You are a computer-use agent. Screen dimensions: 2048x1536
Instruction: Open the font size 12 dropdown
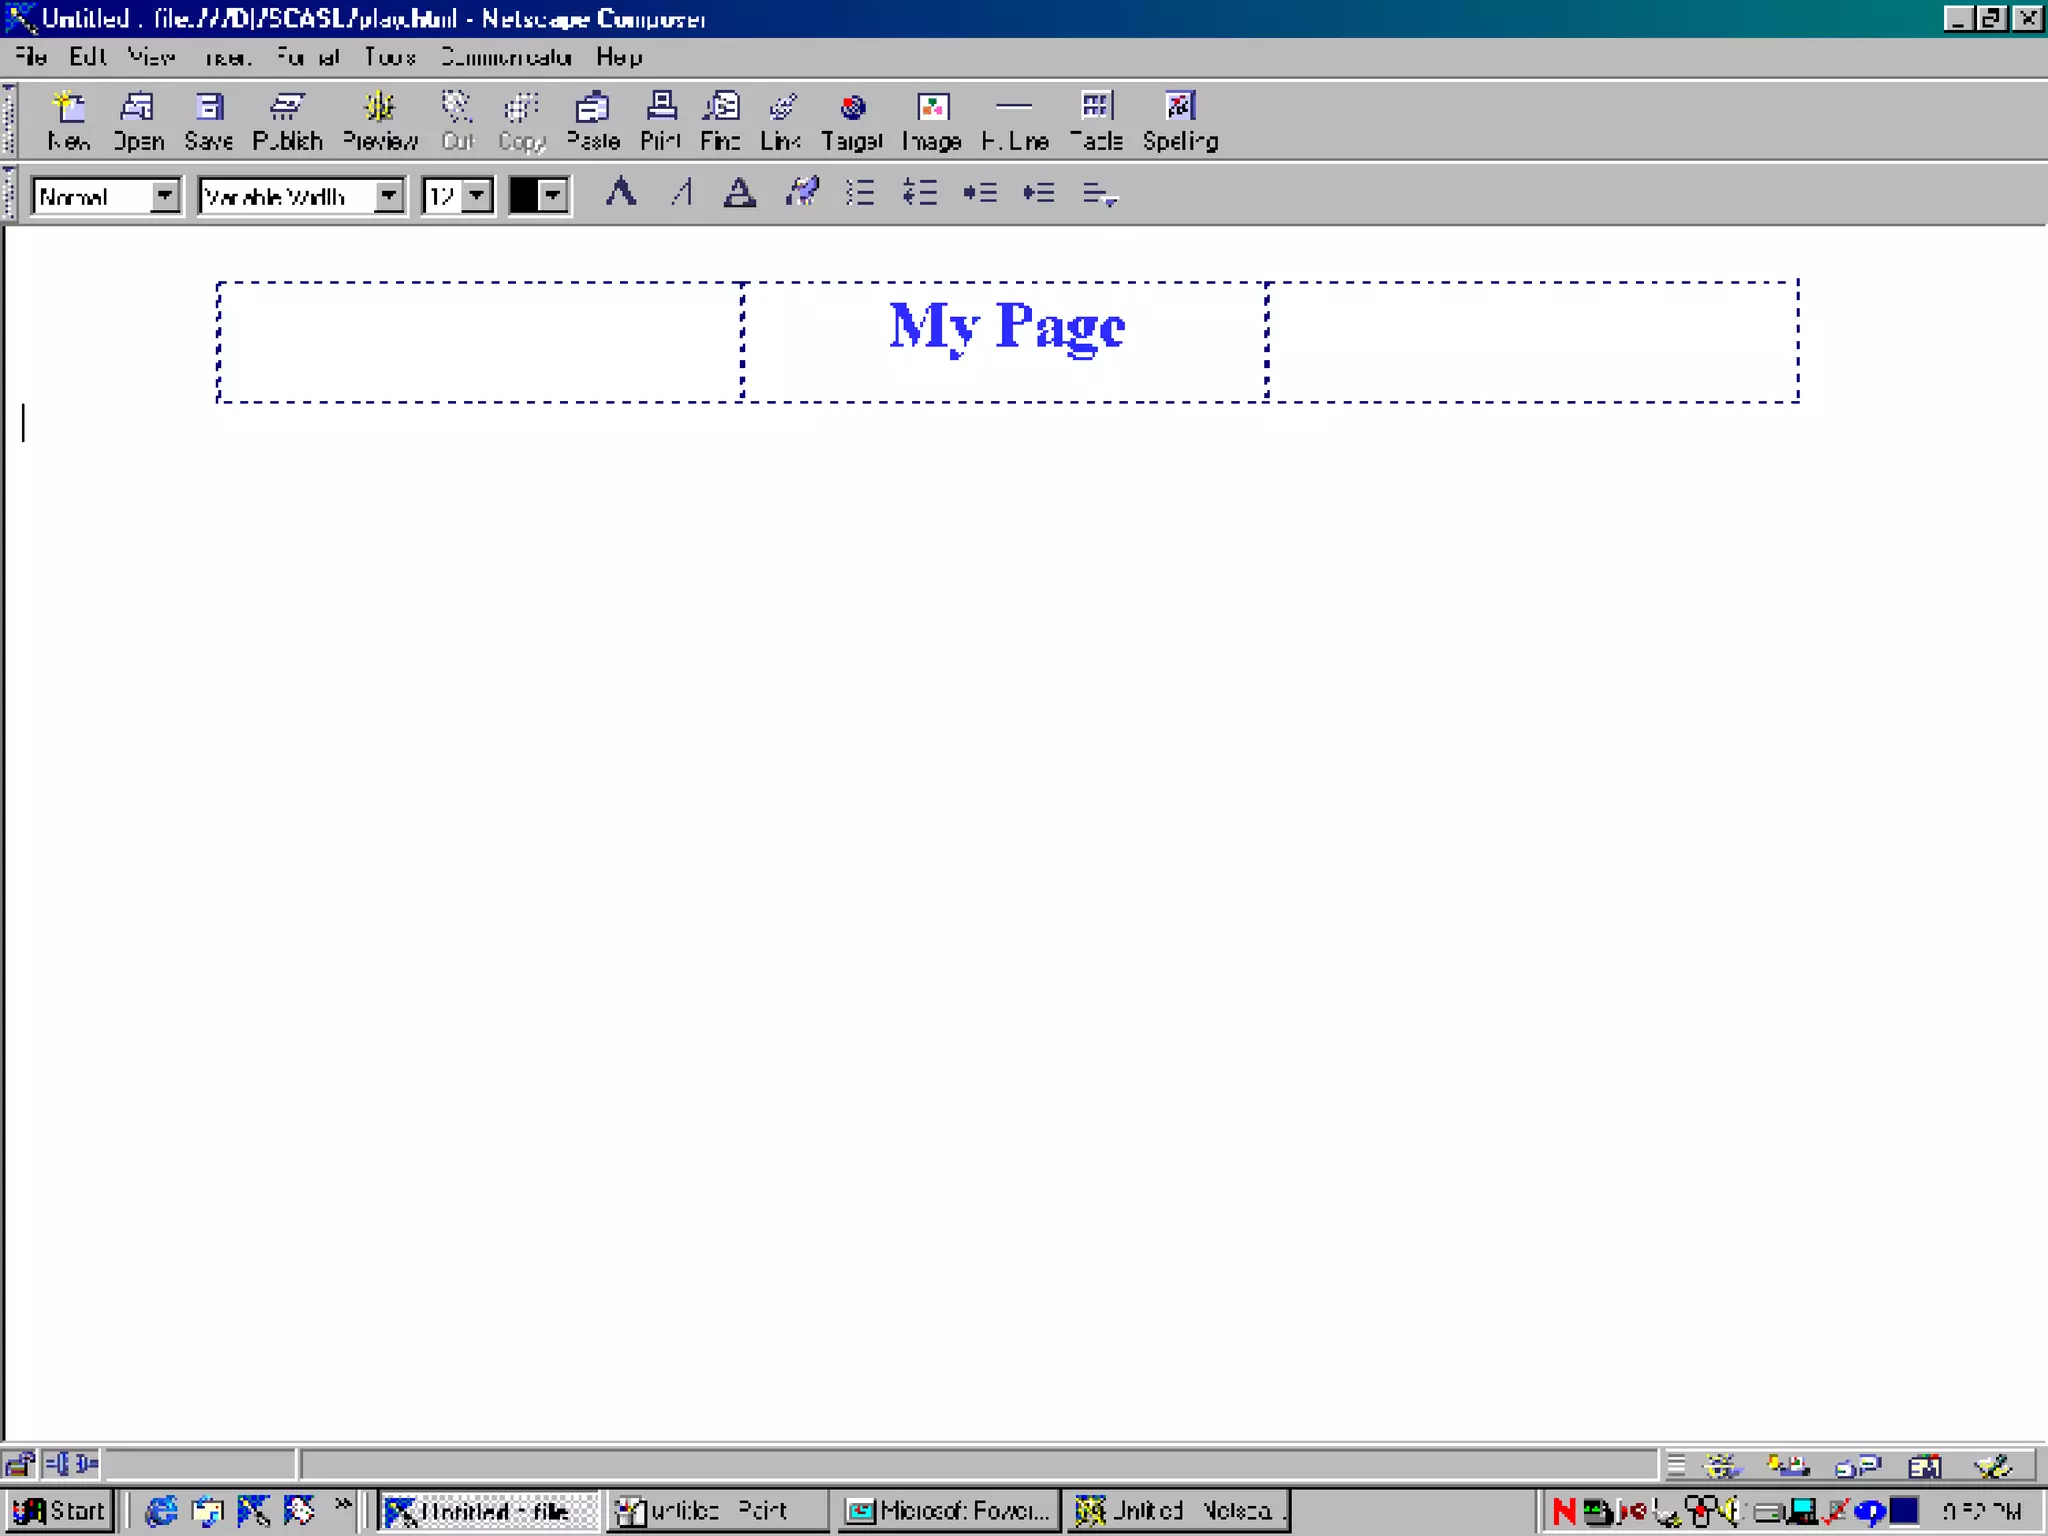click(x=478, y=196)
